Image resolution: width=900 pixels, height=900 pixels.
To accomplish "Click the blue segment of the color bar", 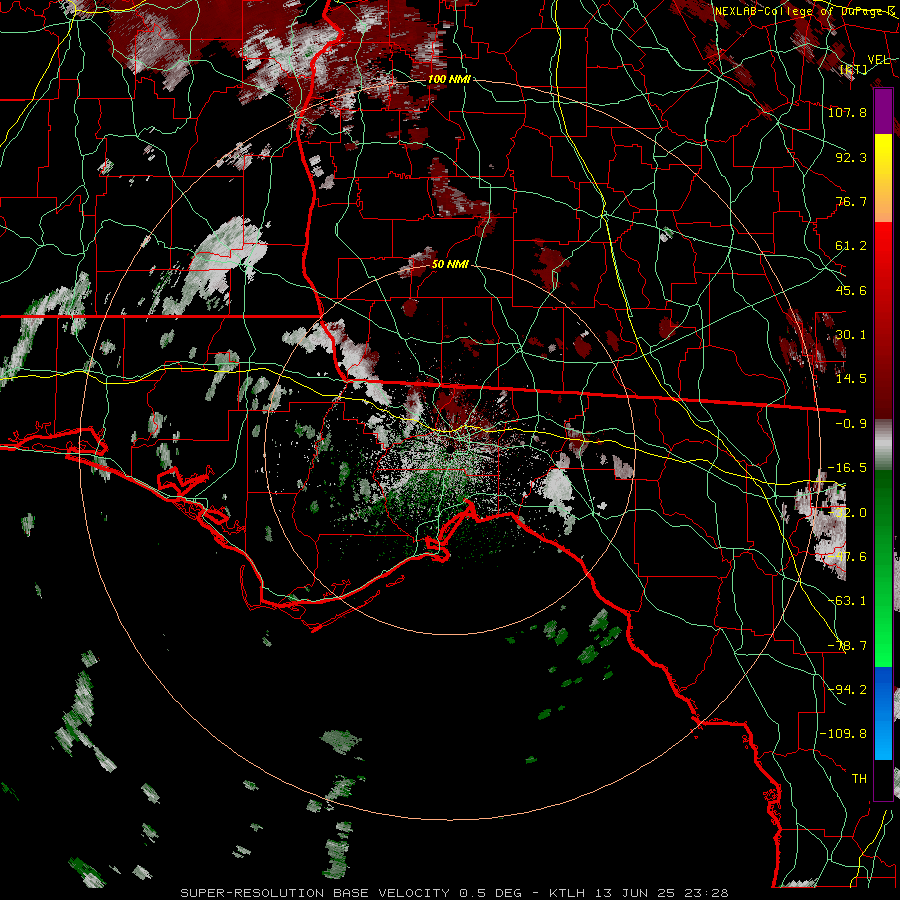I will (883, 713).
